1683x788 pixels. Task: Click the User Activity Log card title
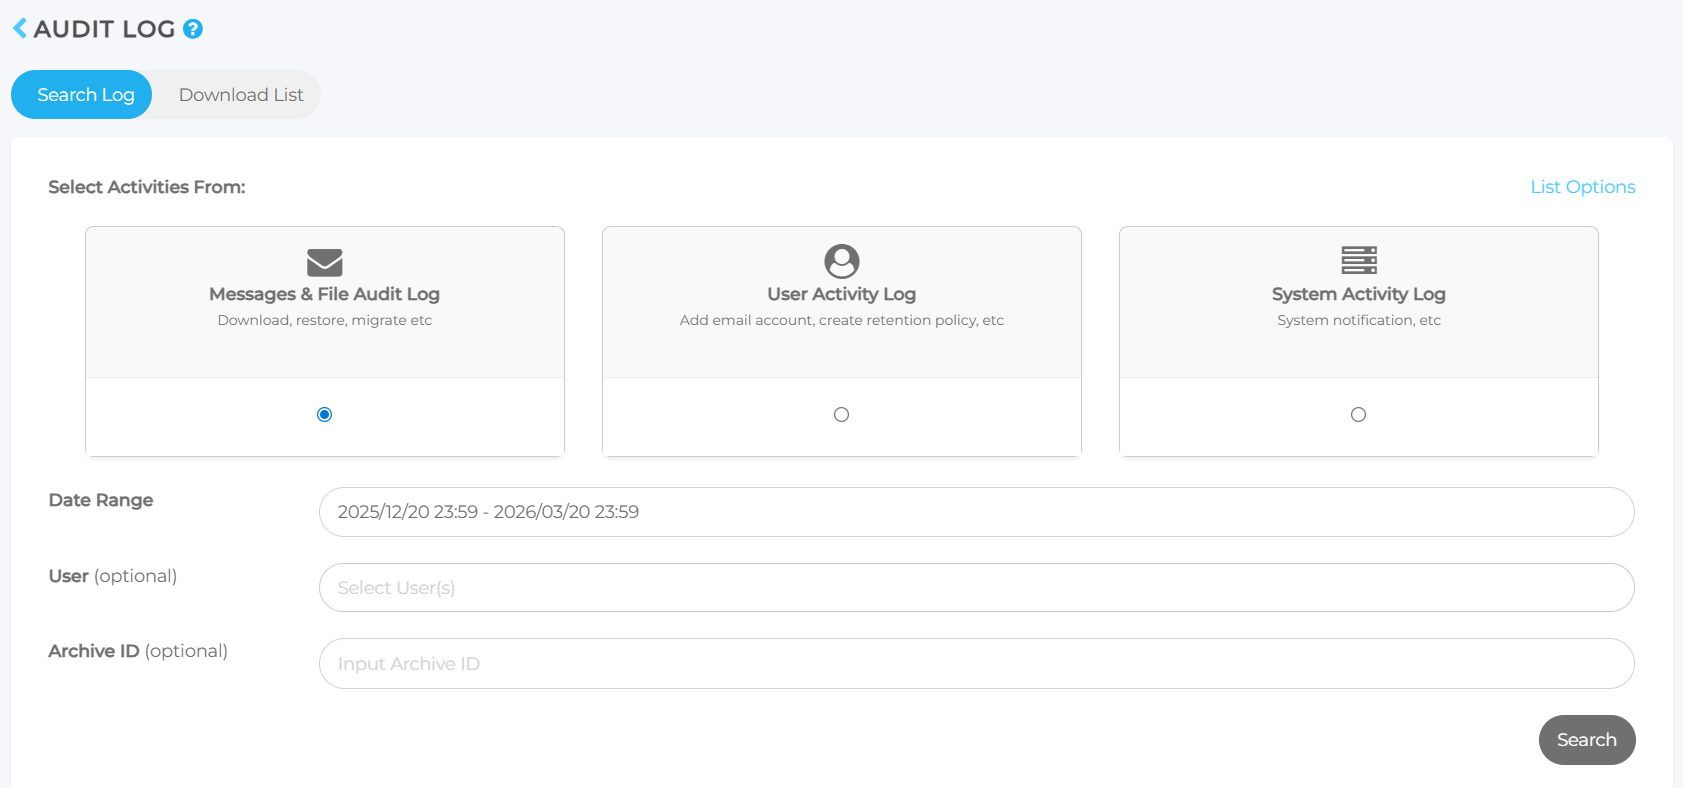click(x=841, y=294)
